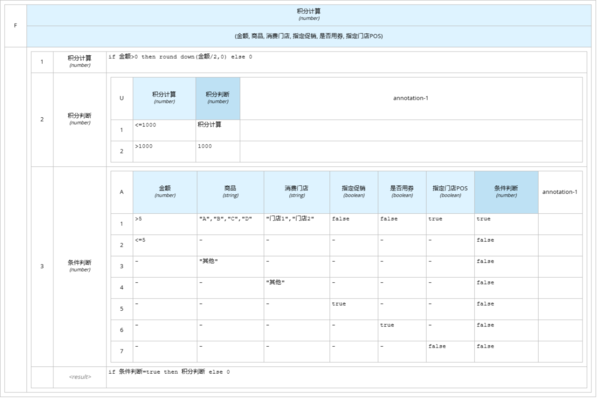This screenshot has width=600, height=401.
Task: Click the "门店1","门店2" cell
Action: tap(296, 218)
